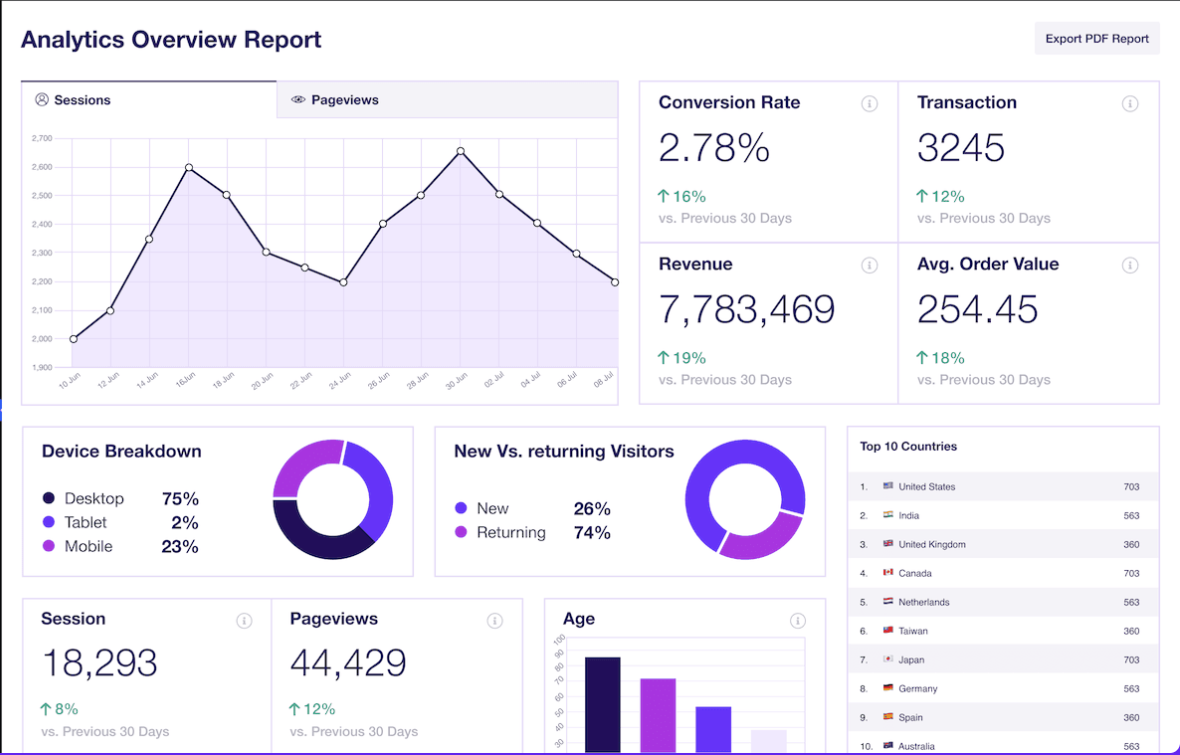Screen dimensions: 1180x755
Task: Click the Returning 74% value
Action: tap(592, 532)
